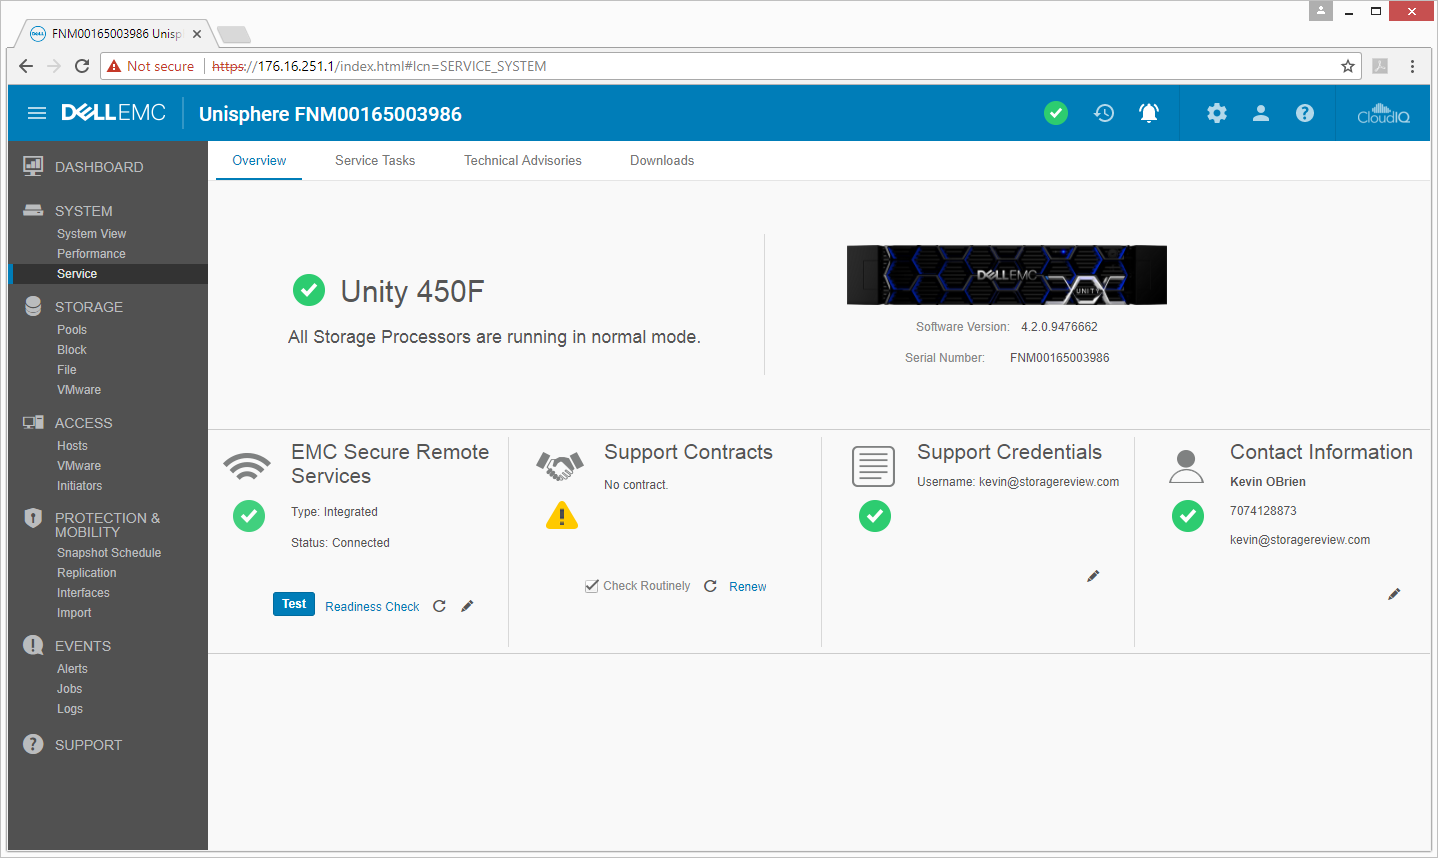Screen dimensions: 1438x858
Task: Refresh the support contracts information
Action: pyautogui.click(x=710, y=586)
